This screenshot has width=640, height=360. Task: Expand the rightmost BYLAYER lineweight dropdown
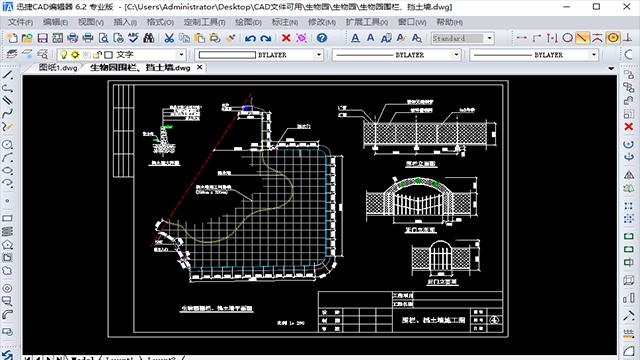[x=594, y=55]
